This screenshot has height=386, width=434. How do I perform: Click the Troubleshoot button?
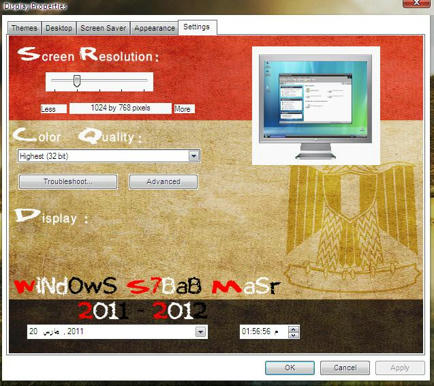click(x=68, y=182)
